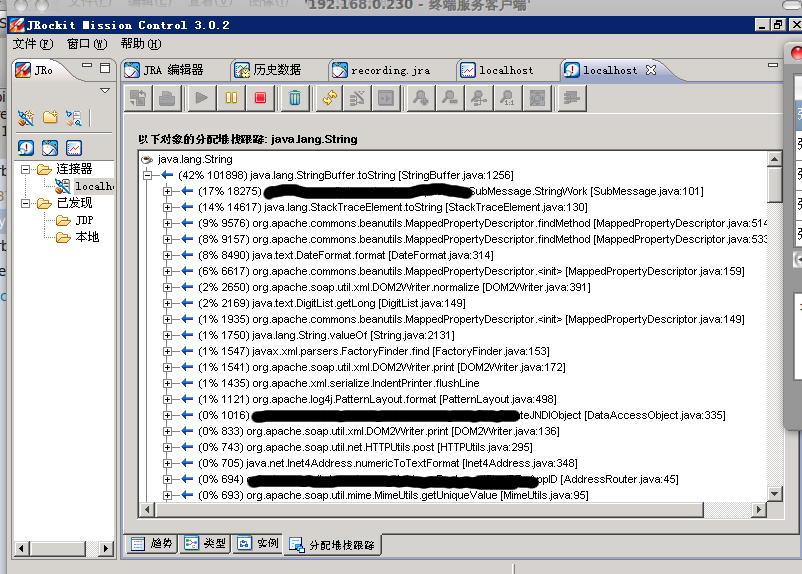Screen dimensions: 802x574
Task: Open the 文件(F) menu
Action: (x=33, y=44)
